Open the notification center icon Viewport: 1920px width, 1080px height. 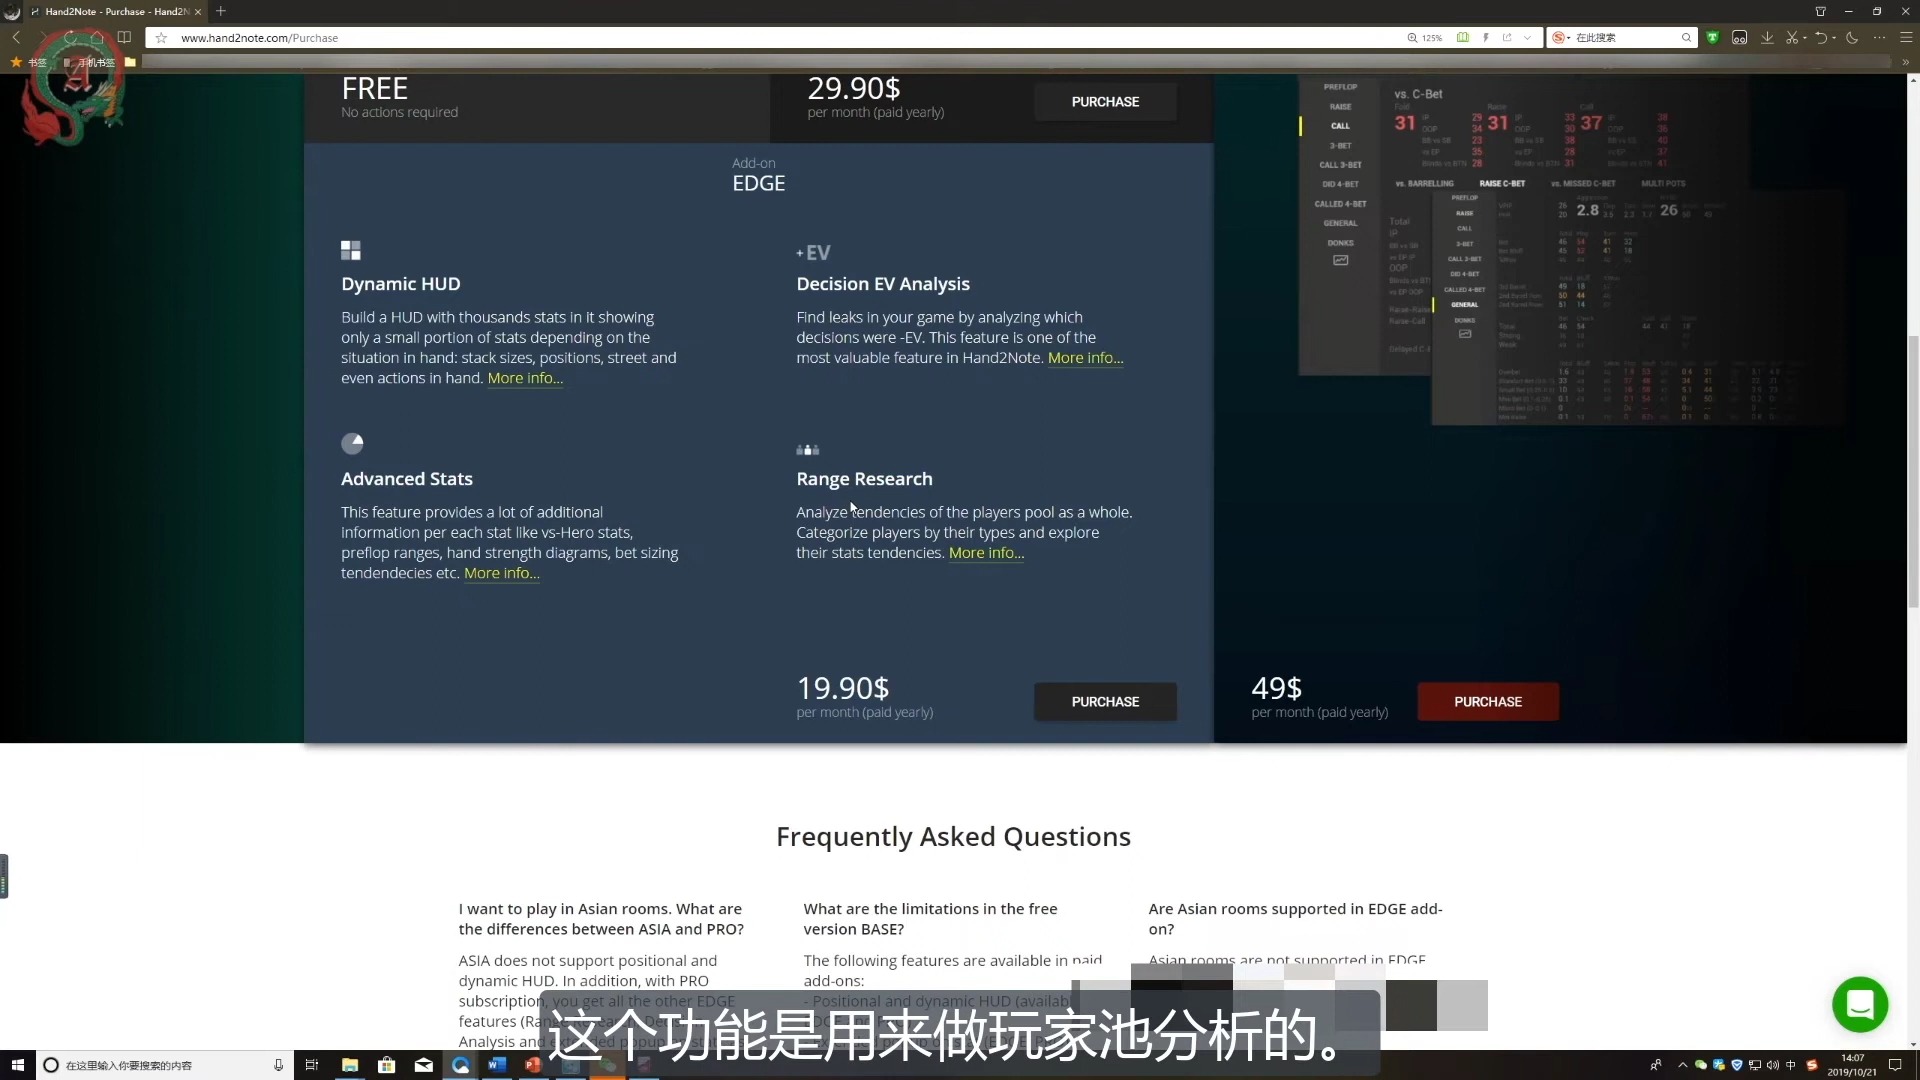(1895, 1065)
